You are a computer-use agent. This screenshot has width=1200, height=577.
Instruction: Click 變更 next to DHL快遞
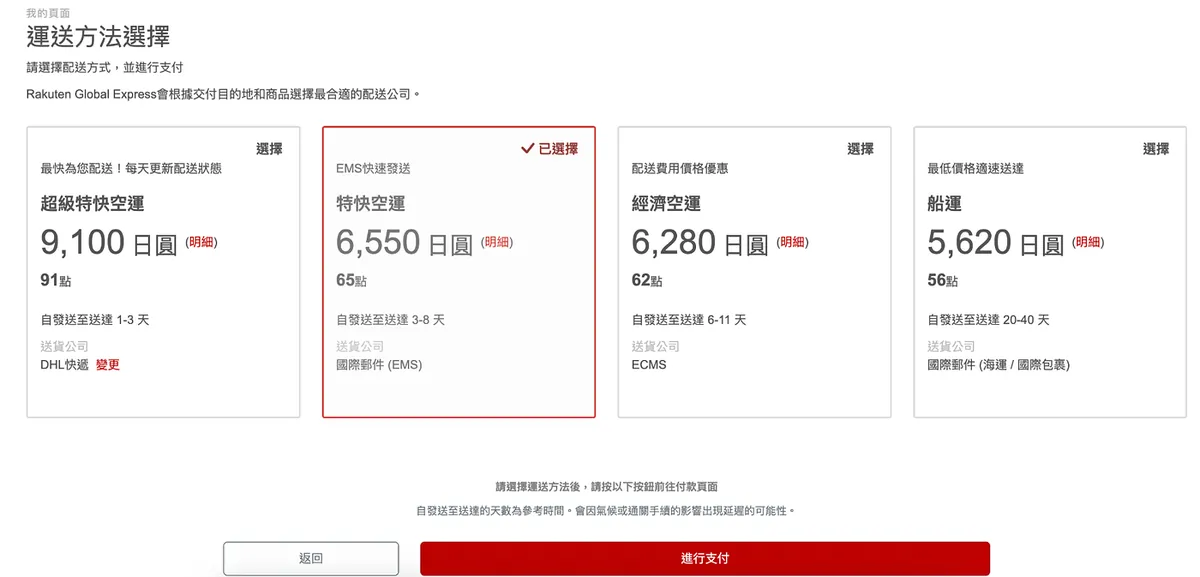coord(108,365)
